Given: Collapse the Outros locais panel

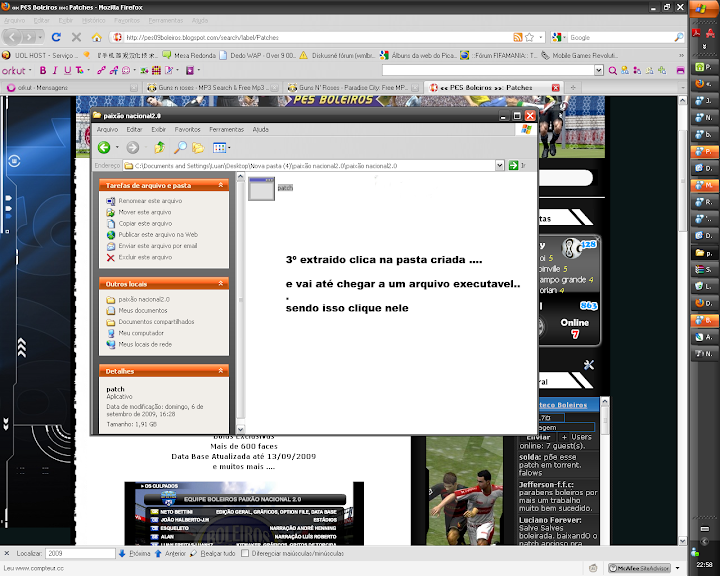Looking at the screenshot, I should (x=221, y=283).
